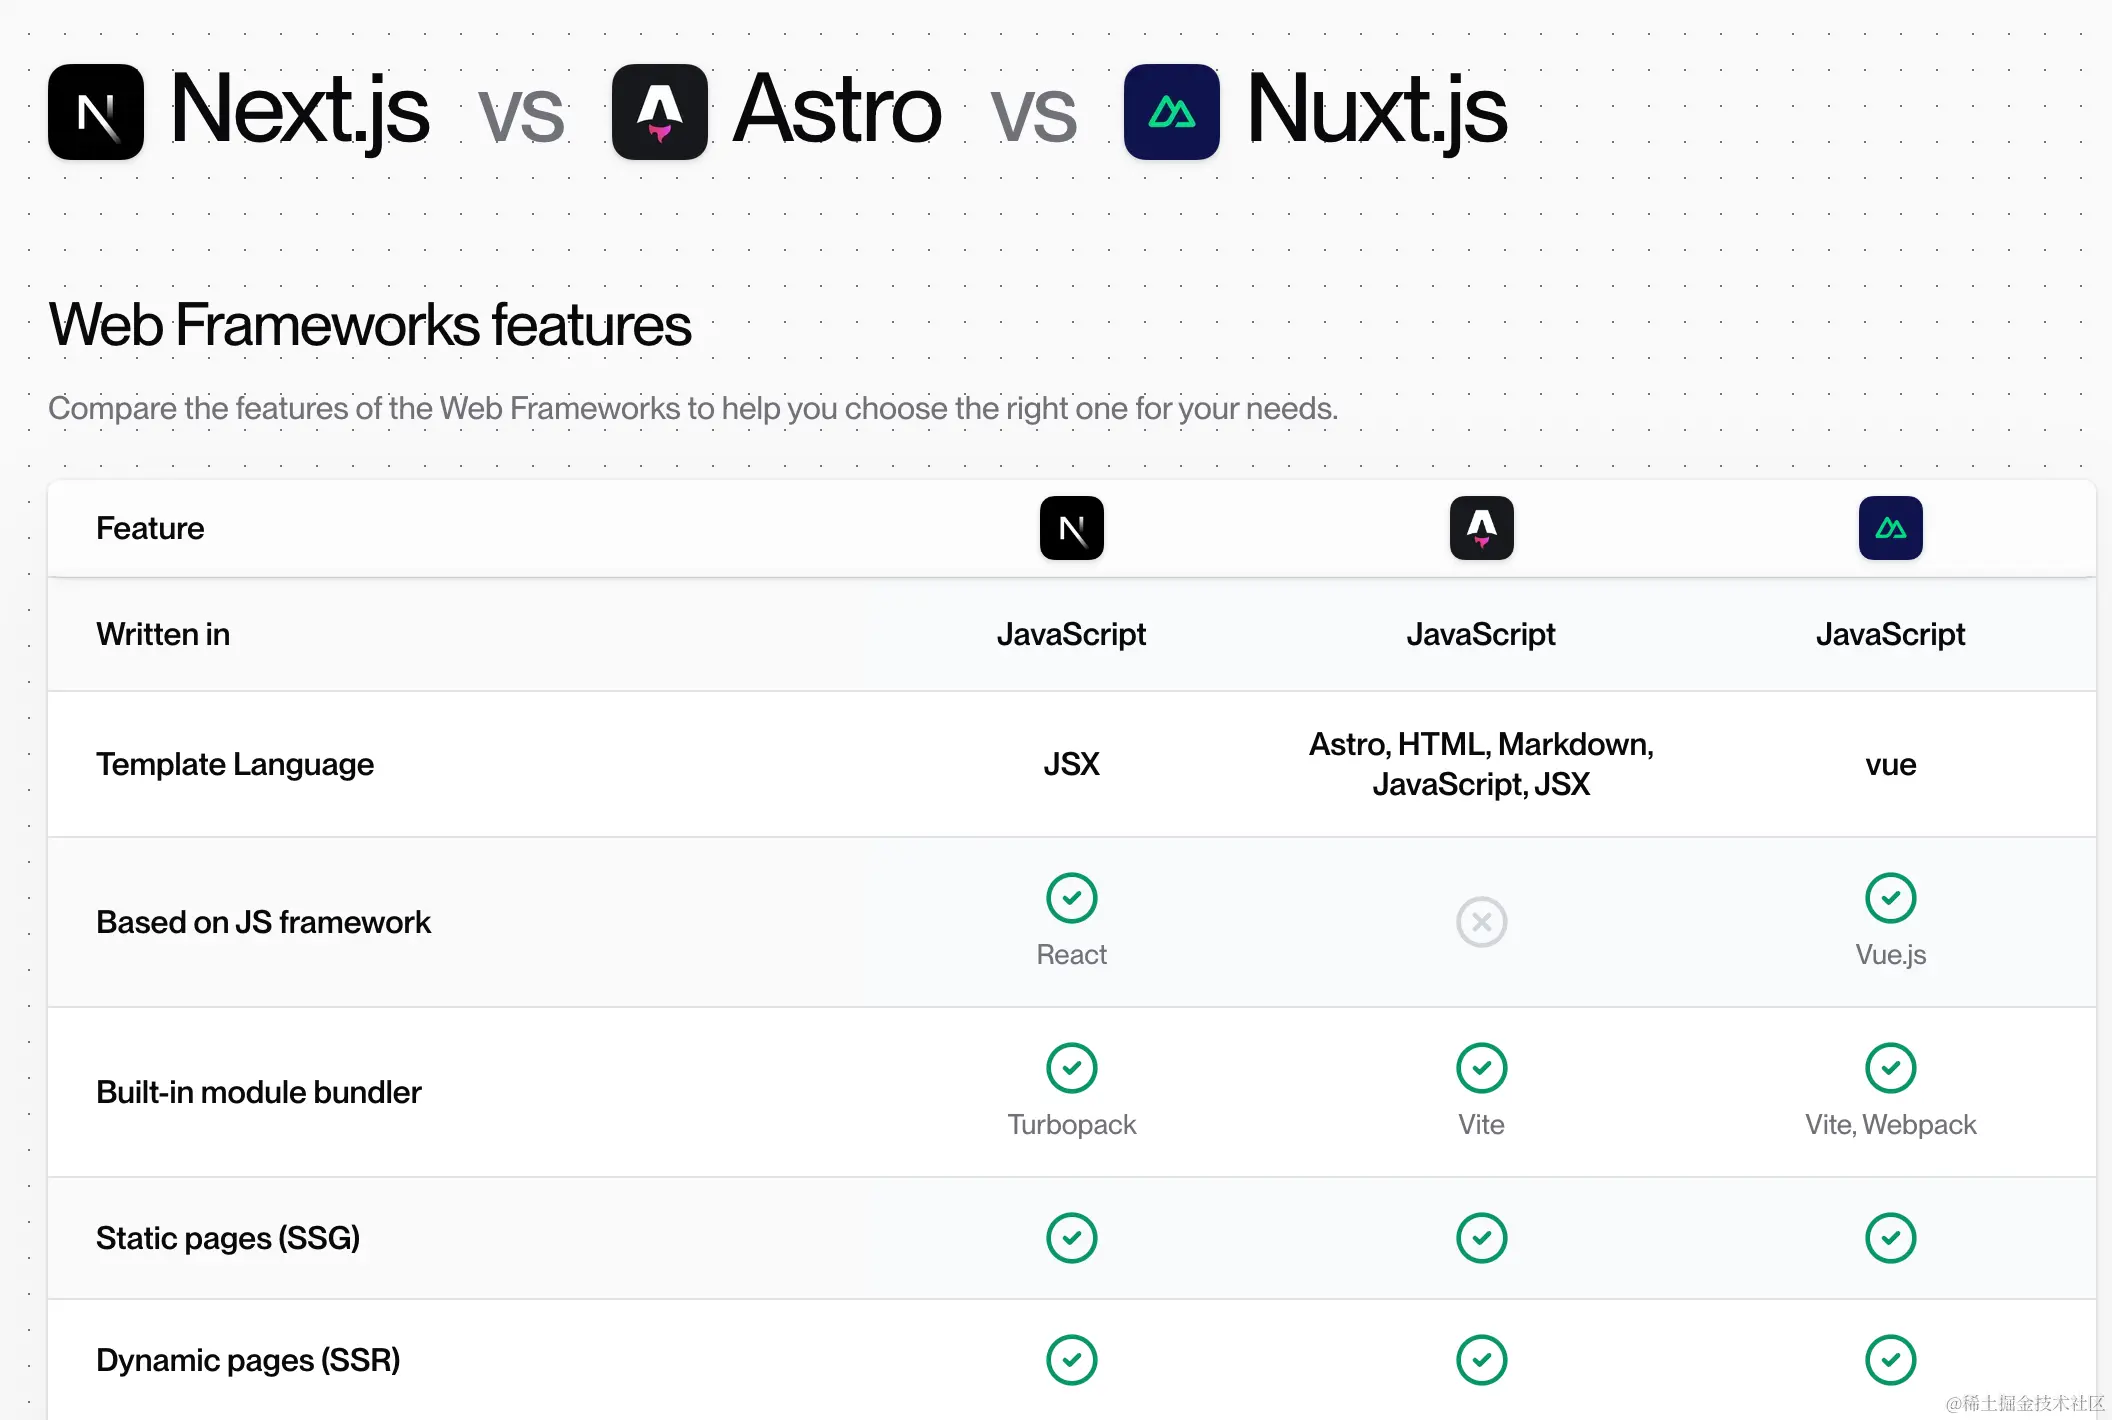Click the Astro cross icon for Based on JS framework
The image size is (2112, 1420).
(x=1482, y=922)
